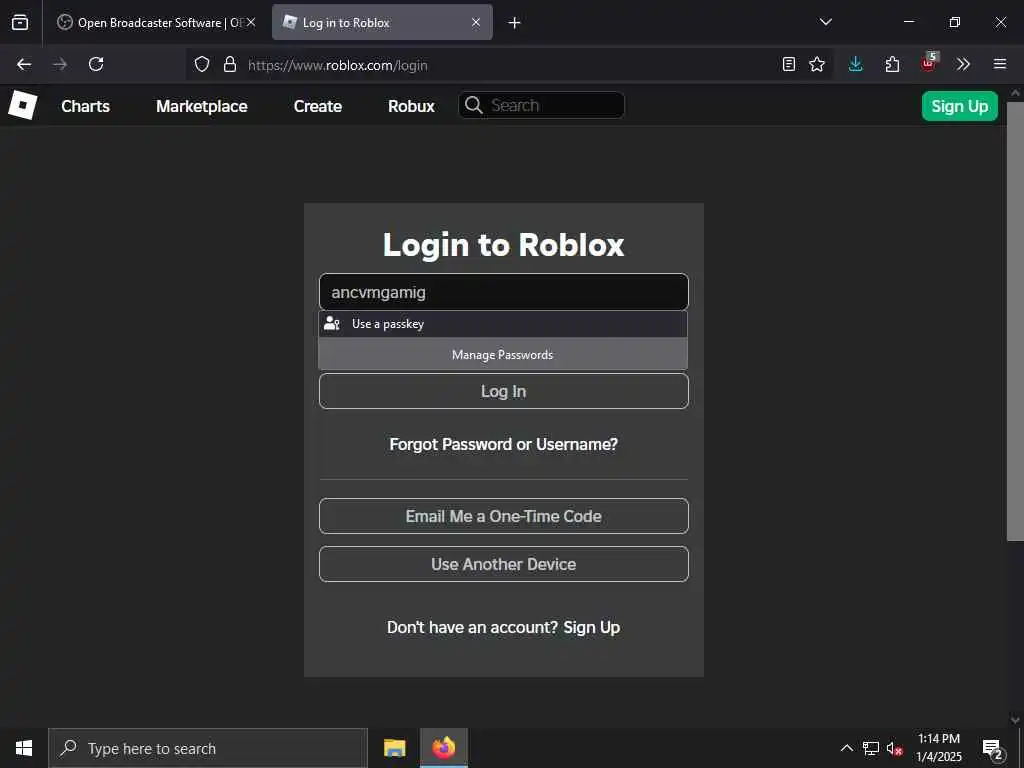The width and height of the screenshot is (1024, 768).
Task: Open Forgot Password or Username link
Action: point(504,444)
